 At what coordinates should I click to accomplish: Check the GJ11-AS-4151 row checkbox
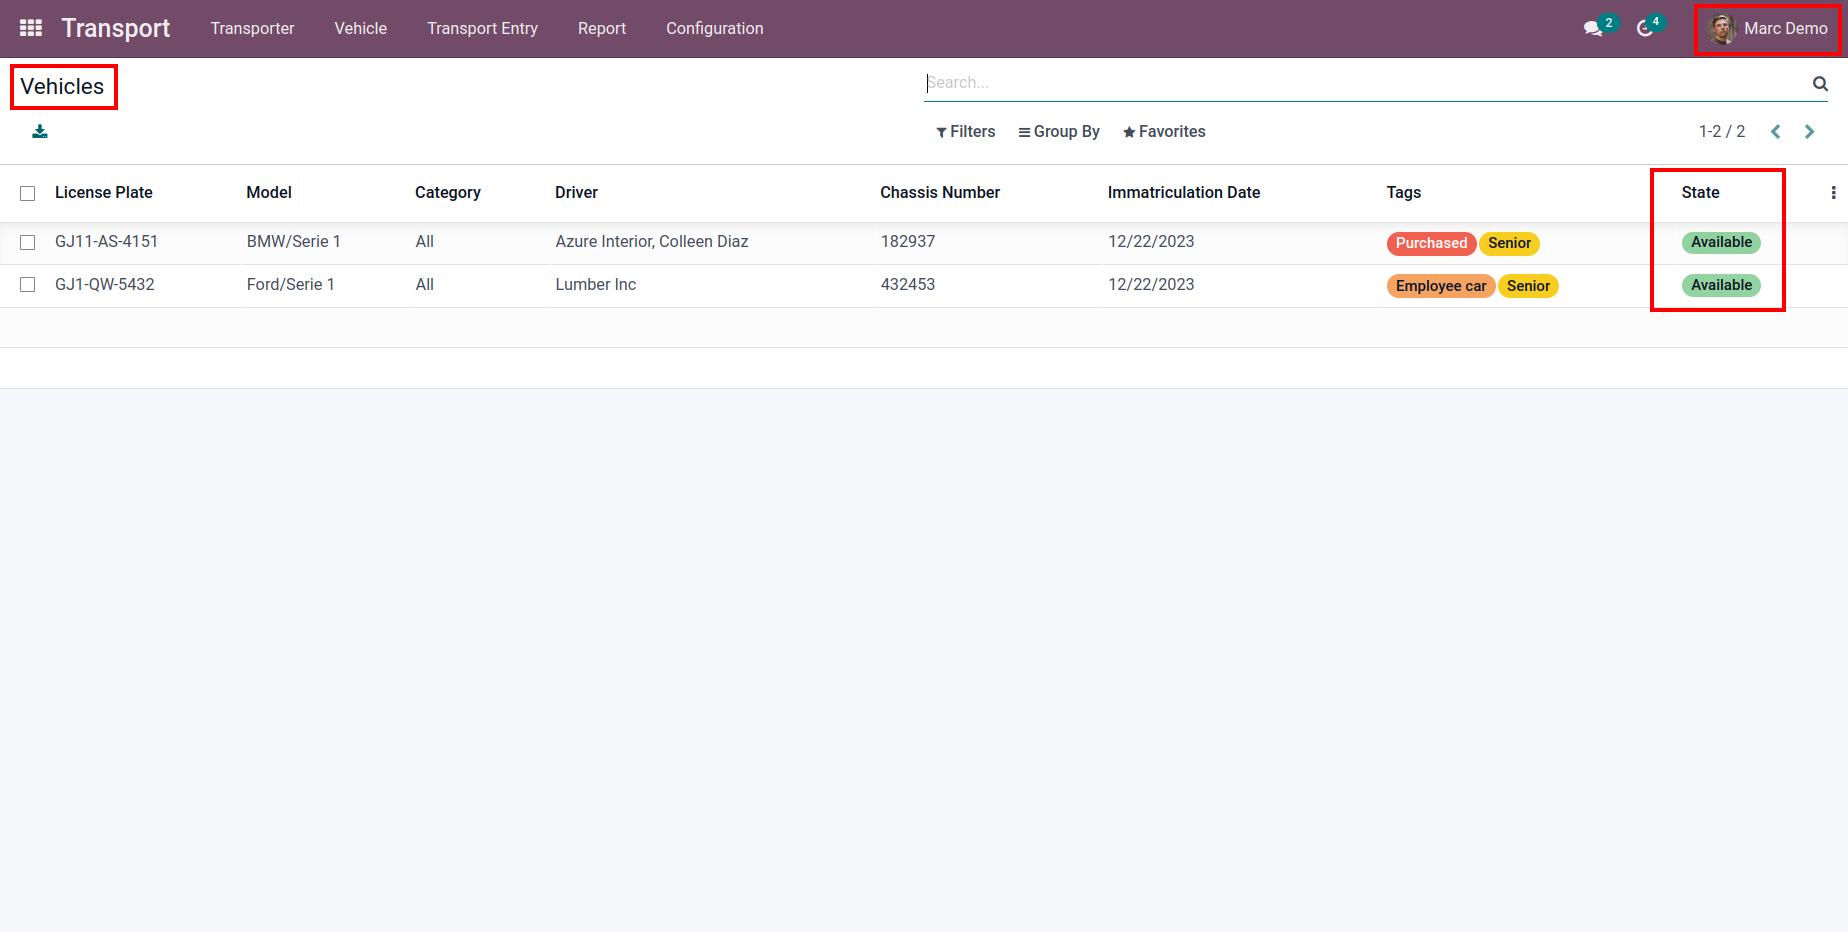[x=28, y=242]
